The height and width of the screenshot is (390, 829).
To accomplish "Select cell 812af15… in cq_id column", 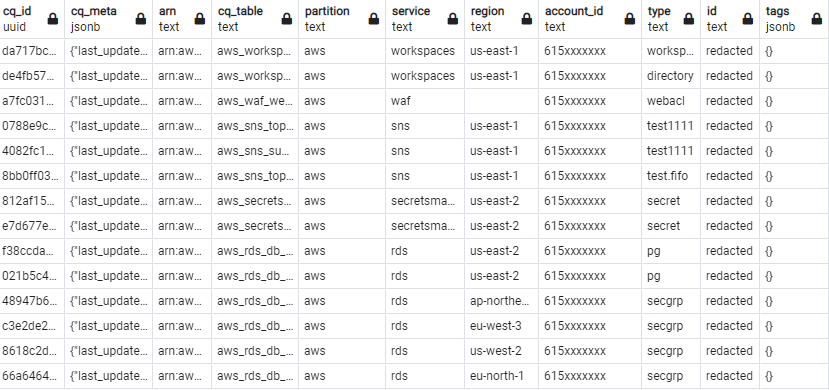I will [x=32, y=201].
